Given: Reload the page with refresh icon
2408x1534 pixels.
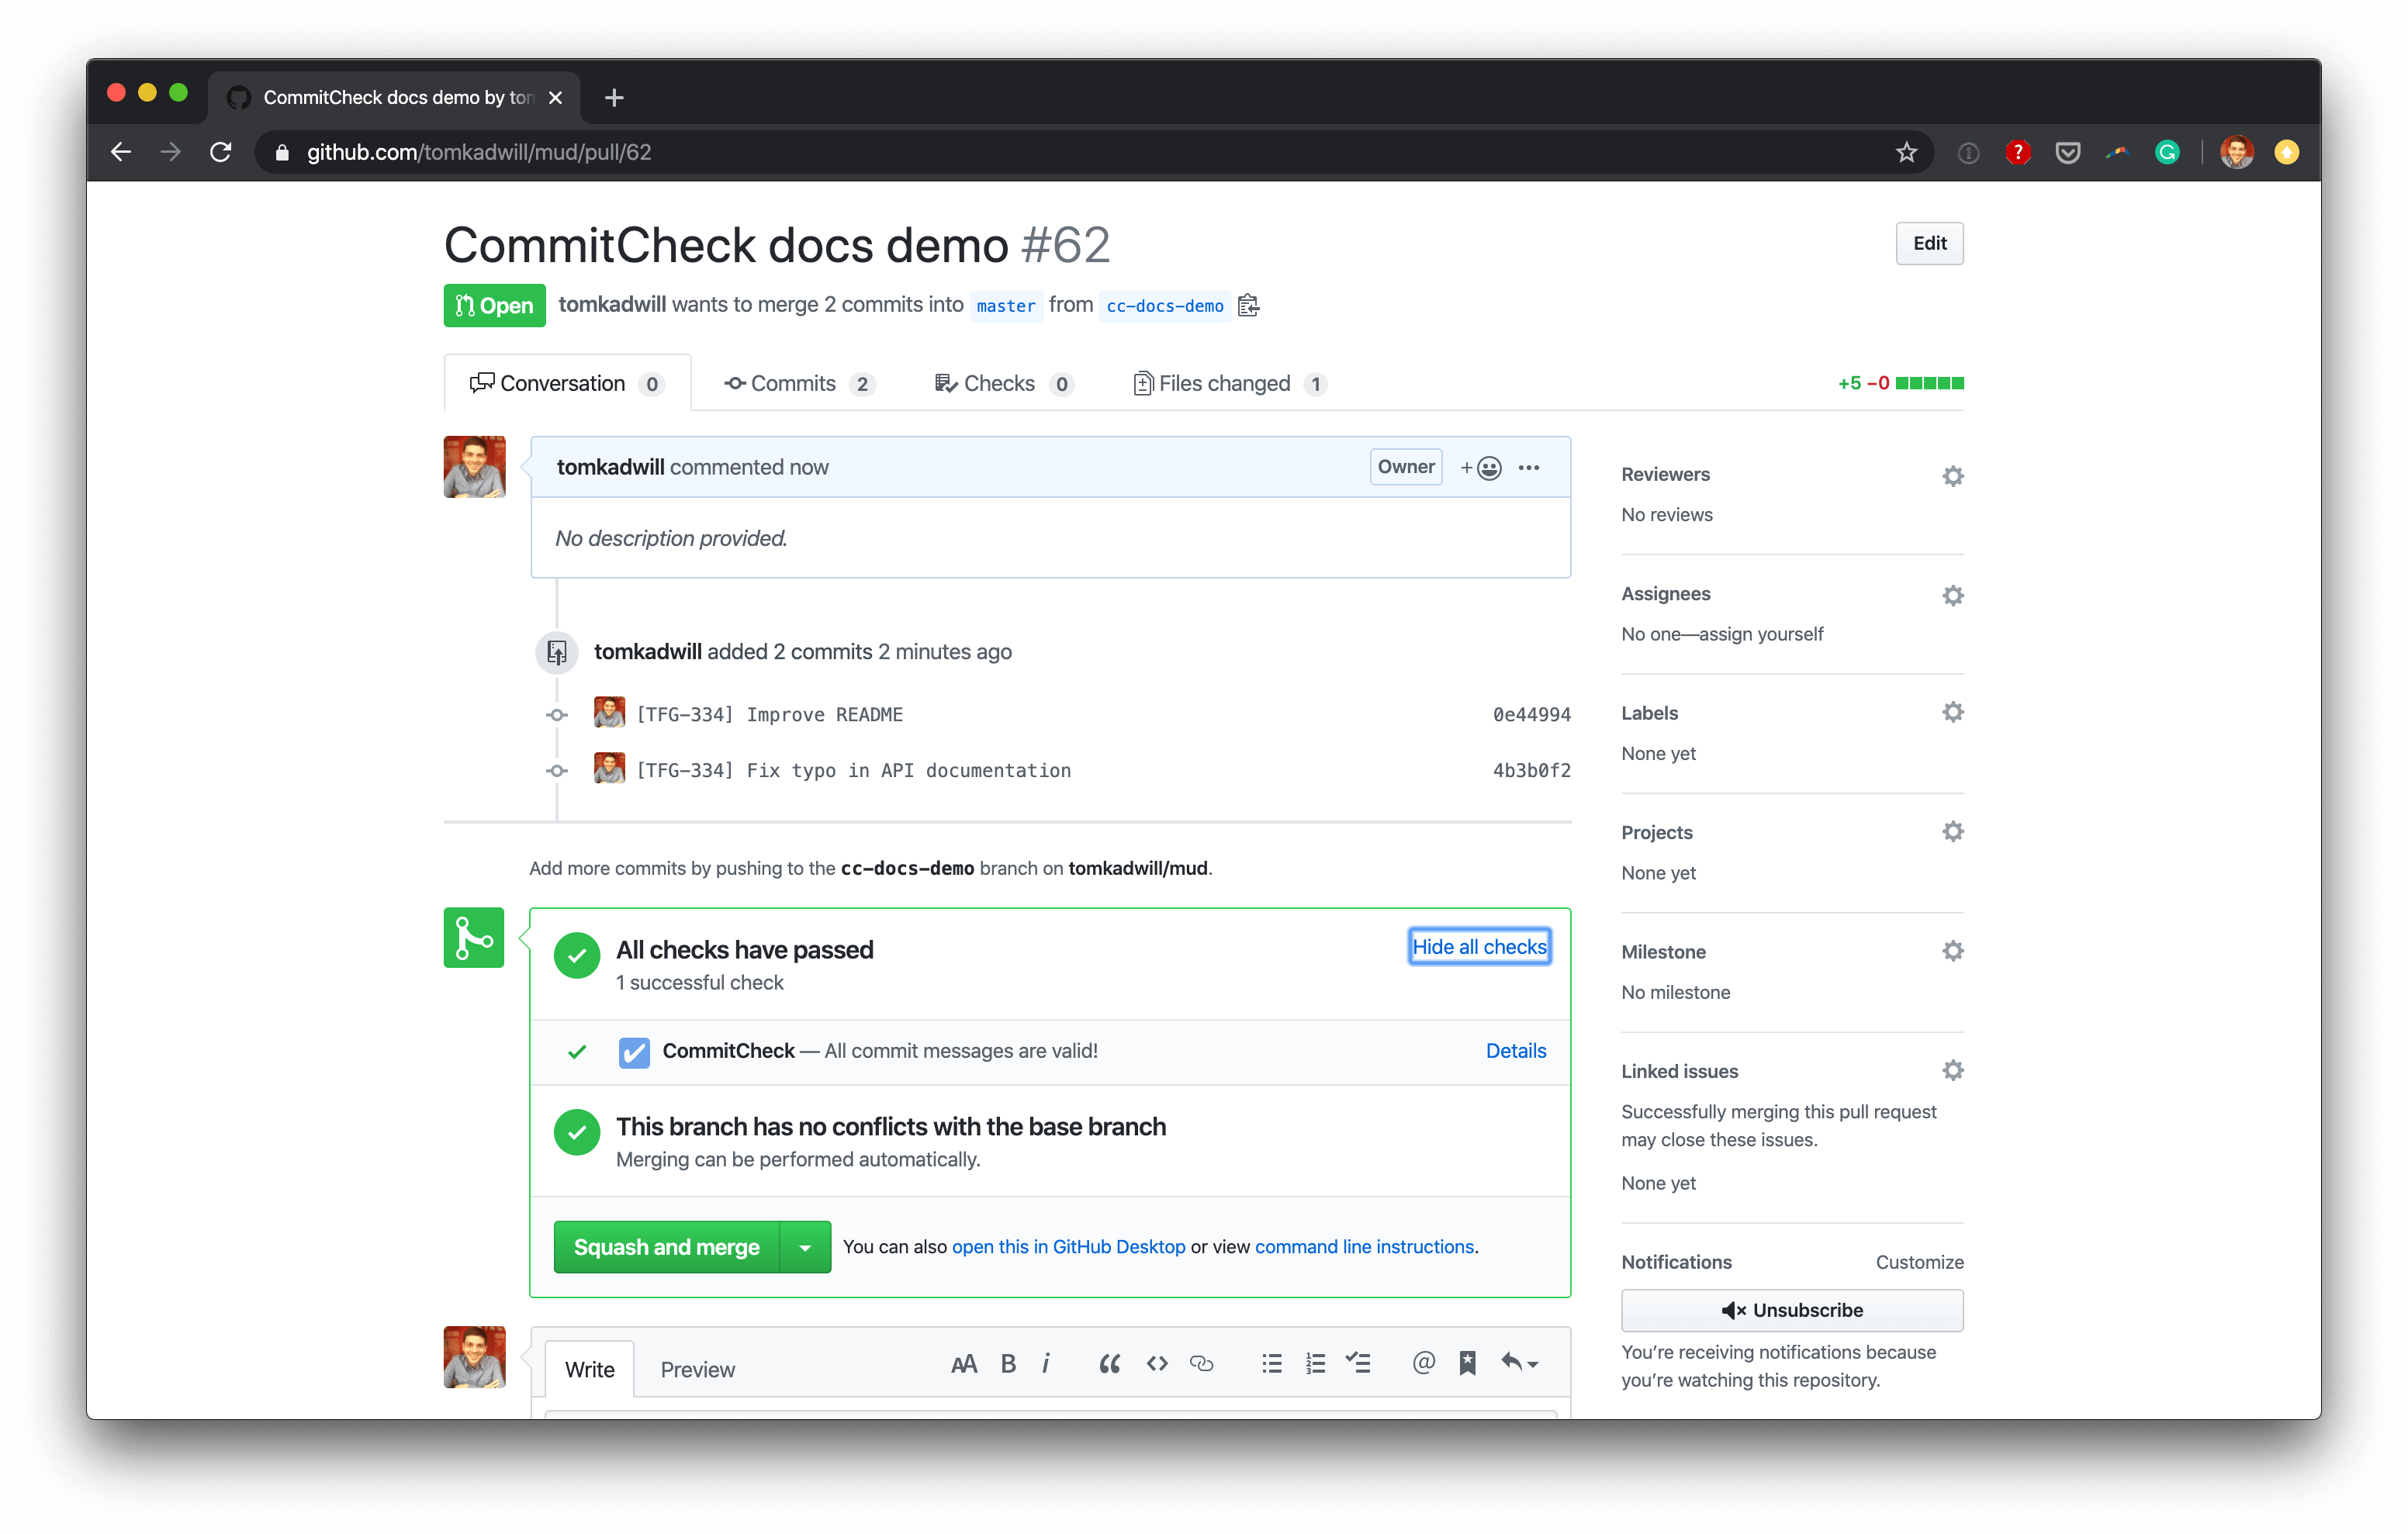Looking at the screenshot, I should click(x=221, y=152).
